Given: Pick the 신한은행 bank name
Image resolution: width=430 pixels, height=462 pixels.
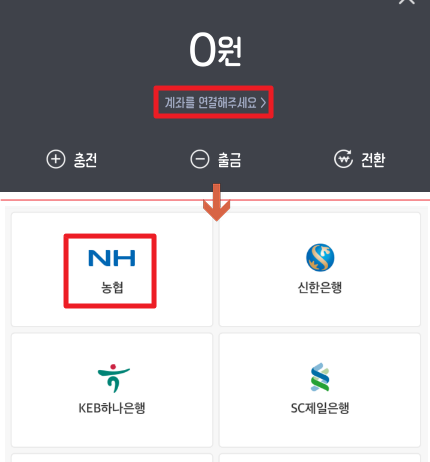Looking at the screenshot, I should [x=320, y=287].
